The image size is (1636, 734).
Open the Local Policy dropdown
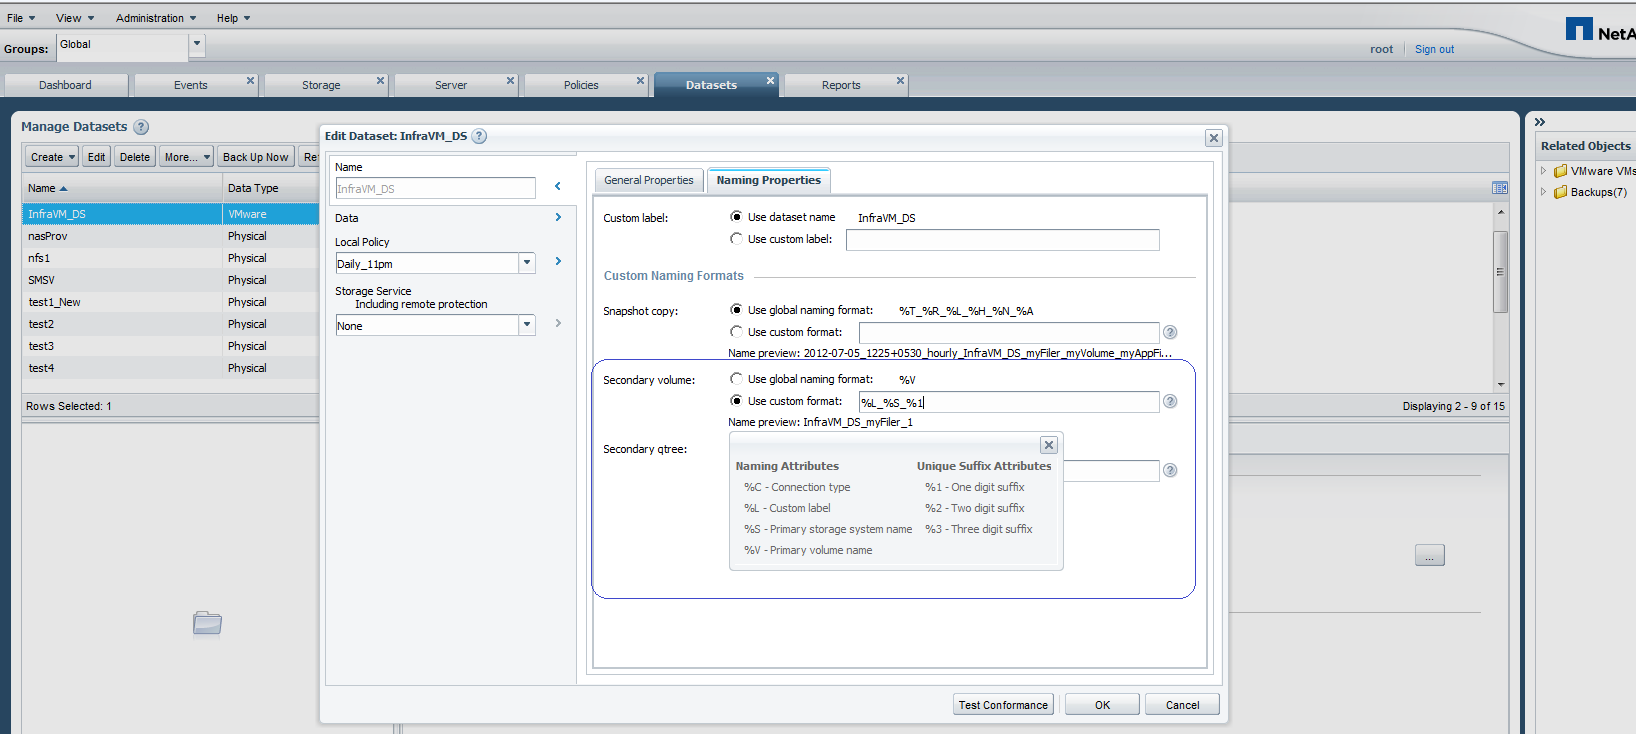click(527, 263)
